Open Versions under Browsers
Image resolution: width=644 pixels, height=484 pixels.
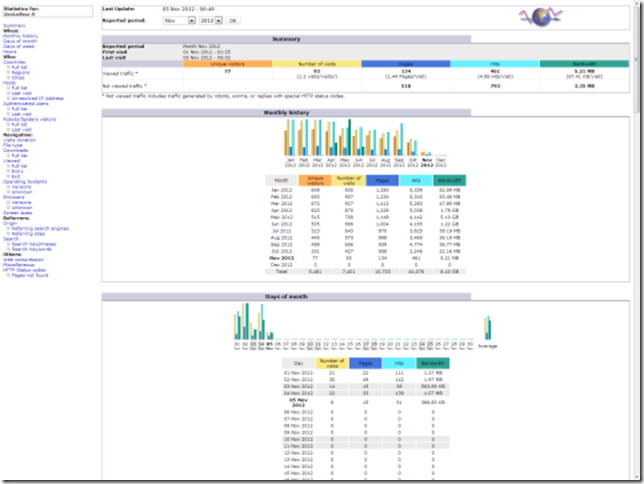21,203
